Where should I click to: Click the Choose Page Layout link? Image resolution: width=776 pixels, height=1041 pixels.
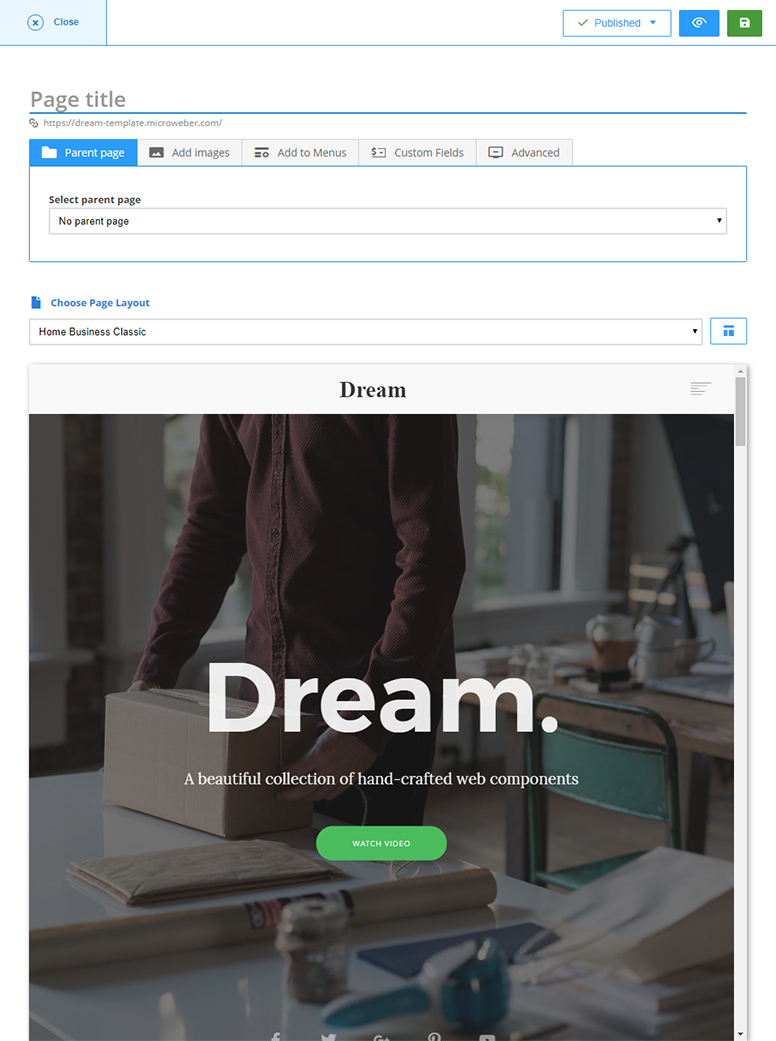(100, 303)
